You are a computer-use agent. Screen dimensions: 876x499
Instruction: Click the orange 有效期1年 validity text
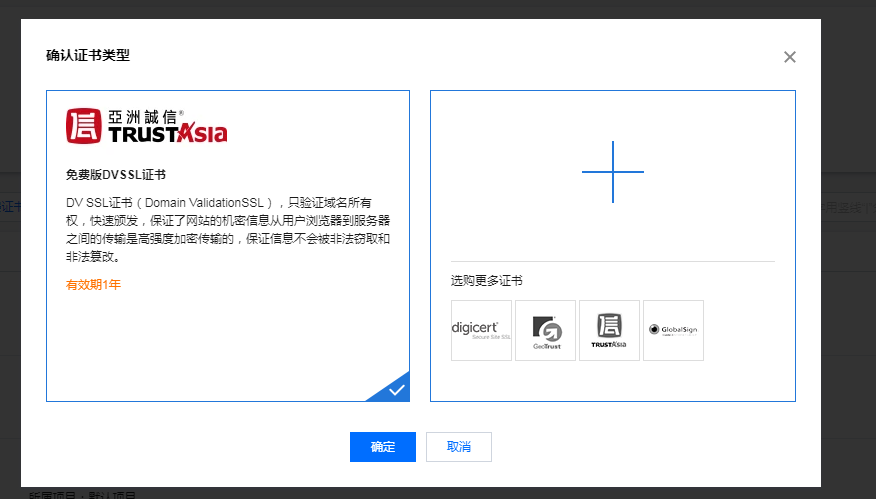point(93,285)
